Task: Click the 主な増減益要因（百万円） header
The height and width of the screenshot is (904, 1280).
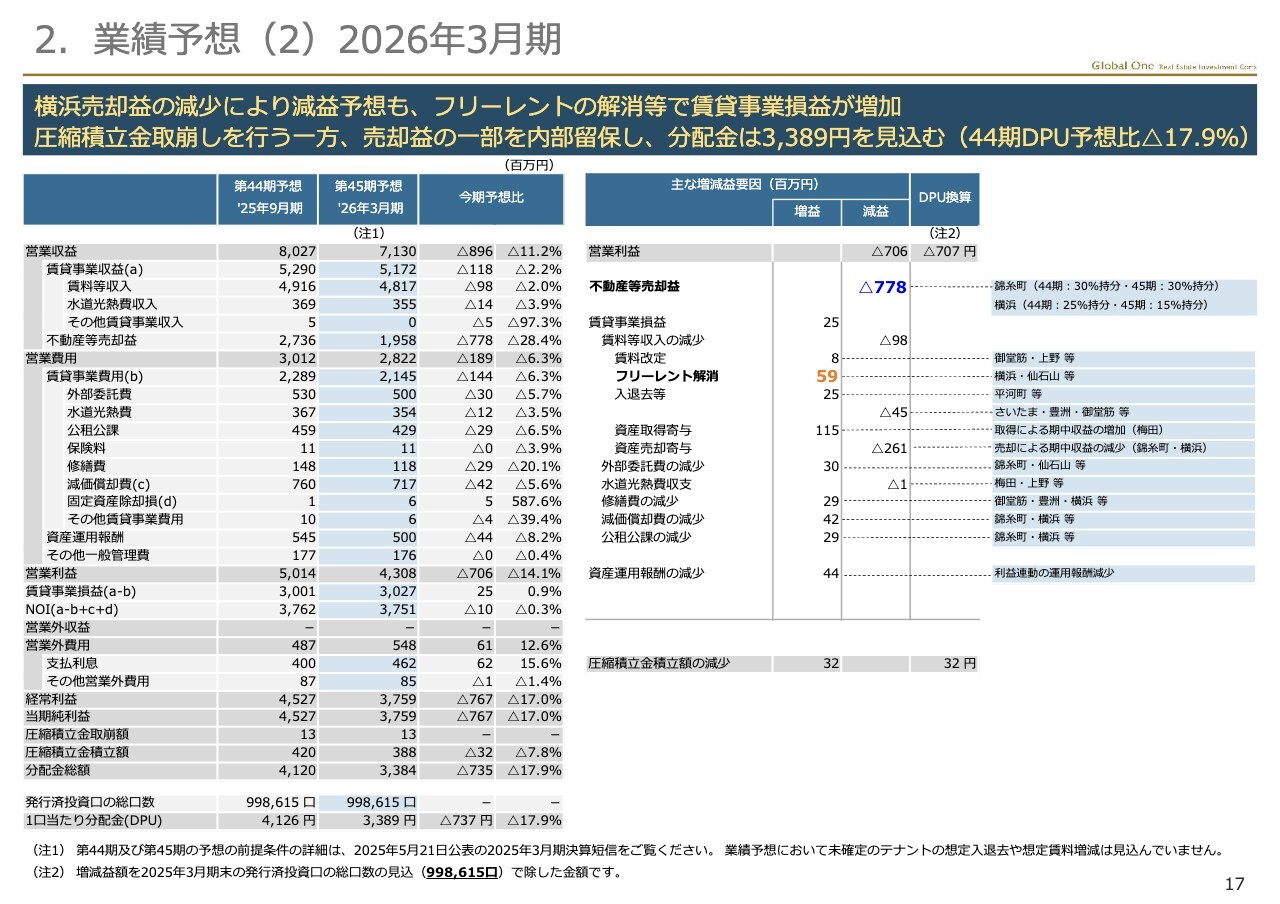Action: [745, 185]
